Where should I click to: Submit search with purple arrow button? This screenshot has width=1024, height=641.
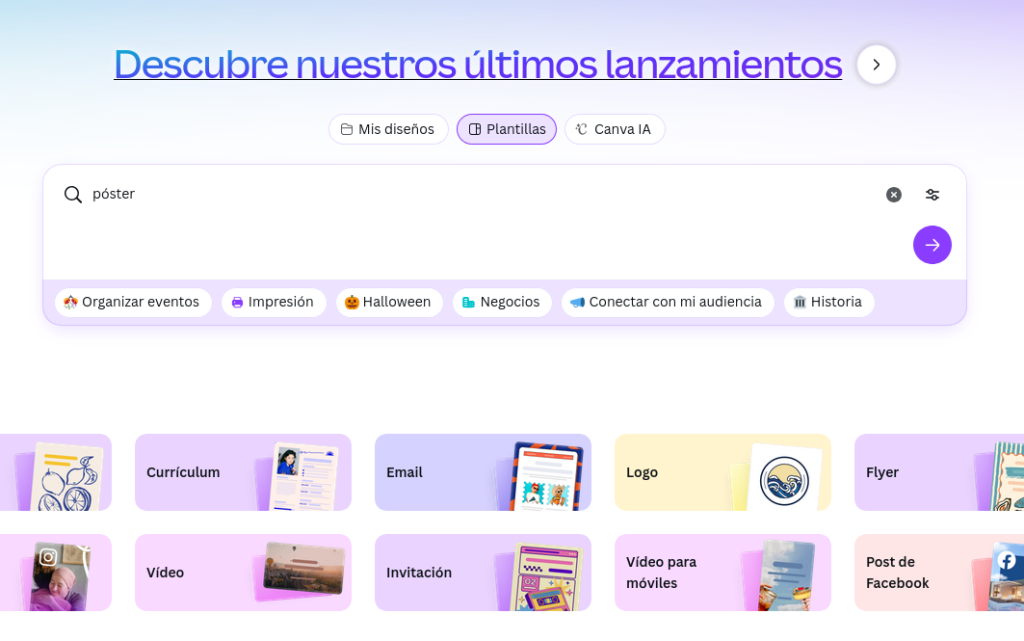(x=932, y=245)
